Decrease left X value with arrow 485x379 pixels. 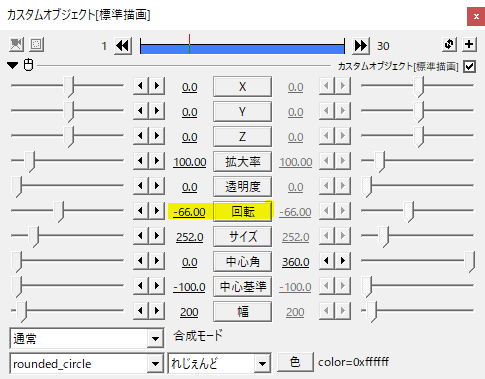tap(141, 86)
